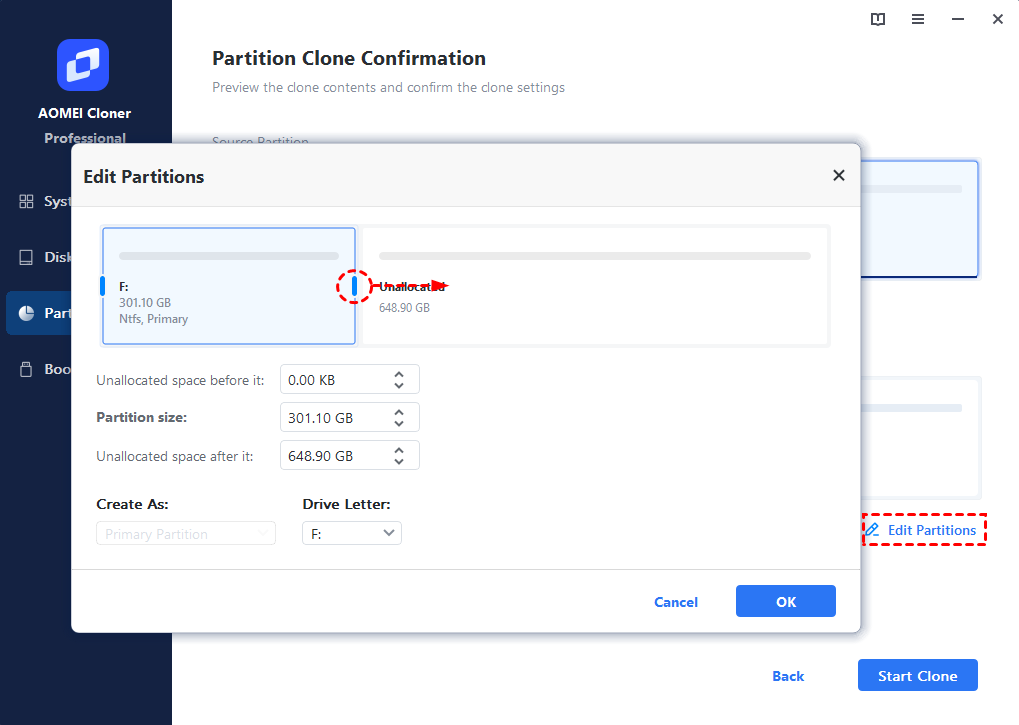The height and width of the screenshot is (725, 1019).
Task: Confirm with the OK button
Action: [786, 602]
